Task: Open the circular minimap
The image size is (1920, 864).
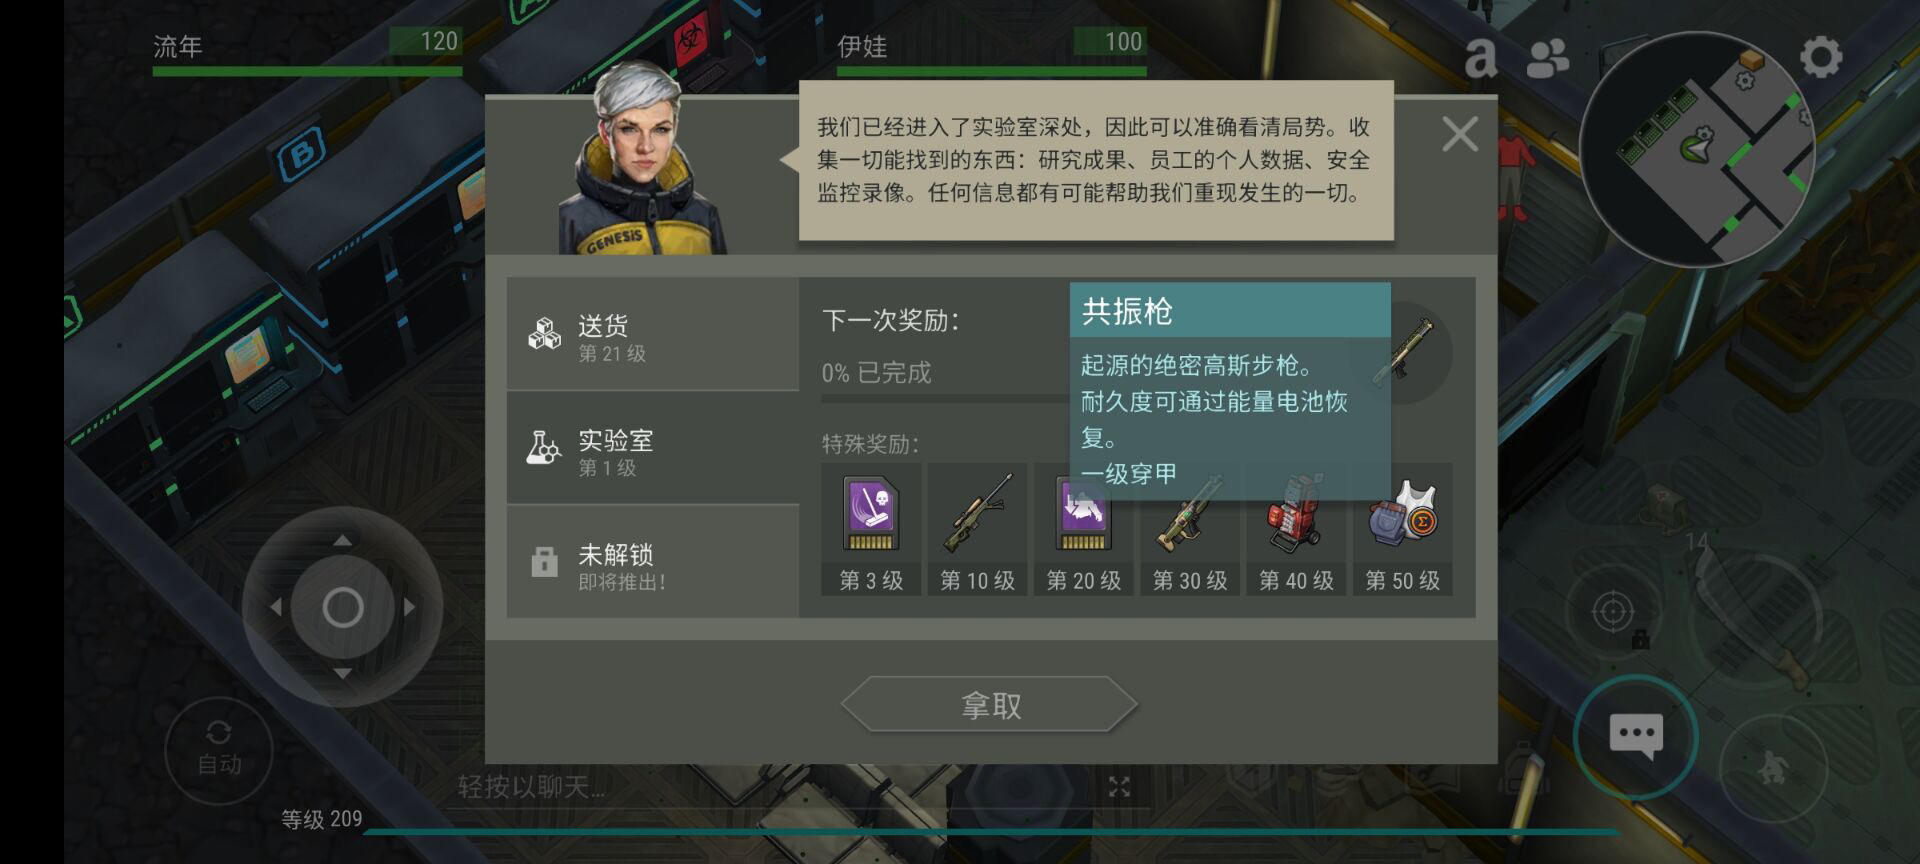Action: 1697,149
